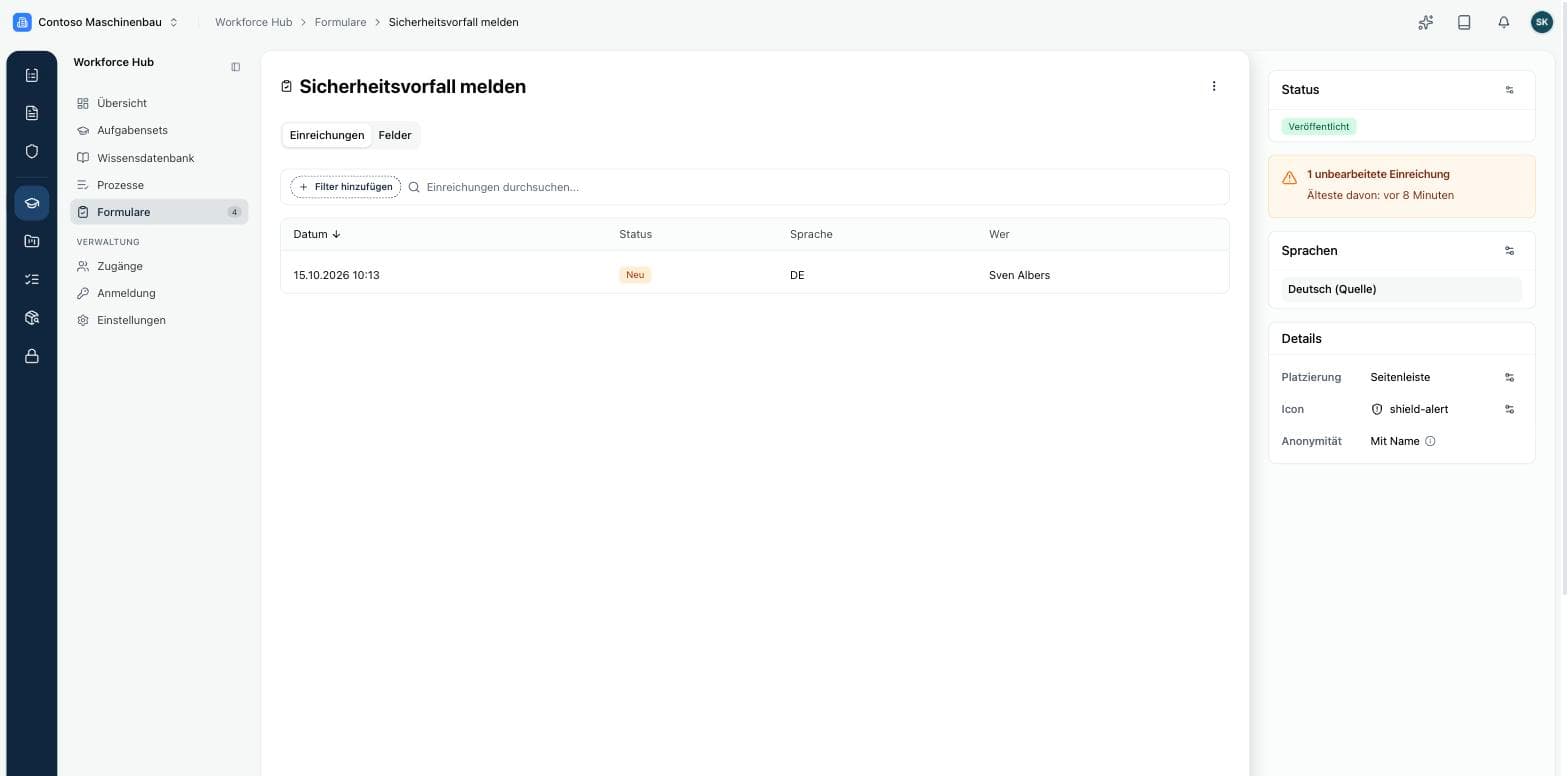Click the Neu status badge
Screen dimensions: 1568x776
pyautogui.click(x=635, y=275)
